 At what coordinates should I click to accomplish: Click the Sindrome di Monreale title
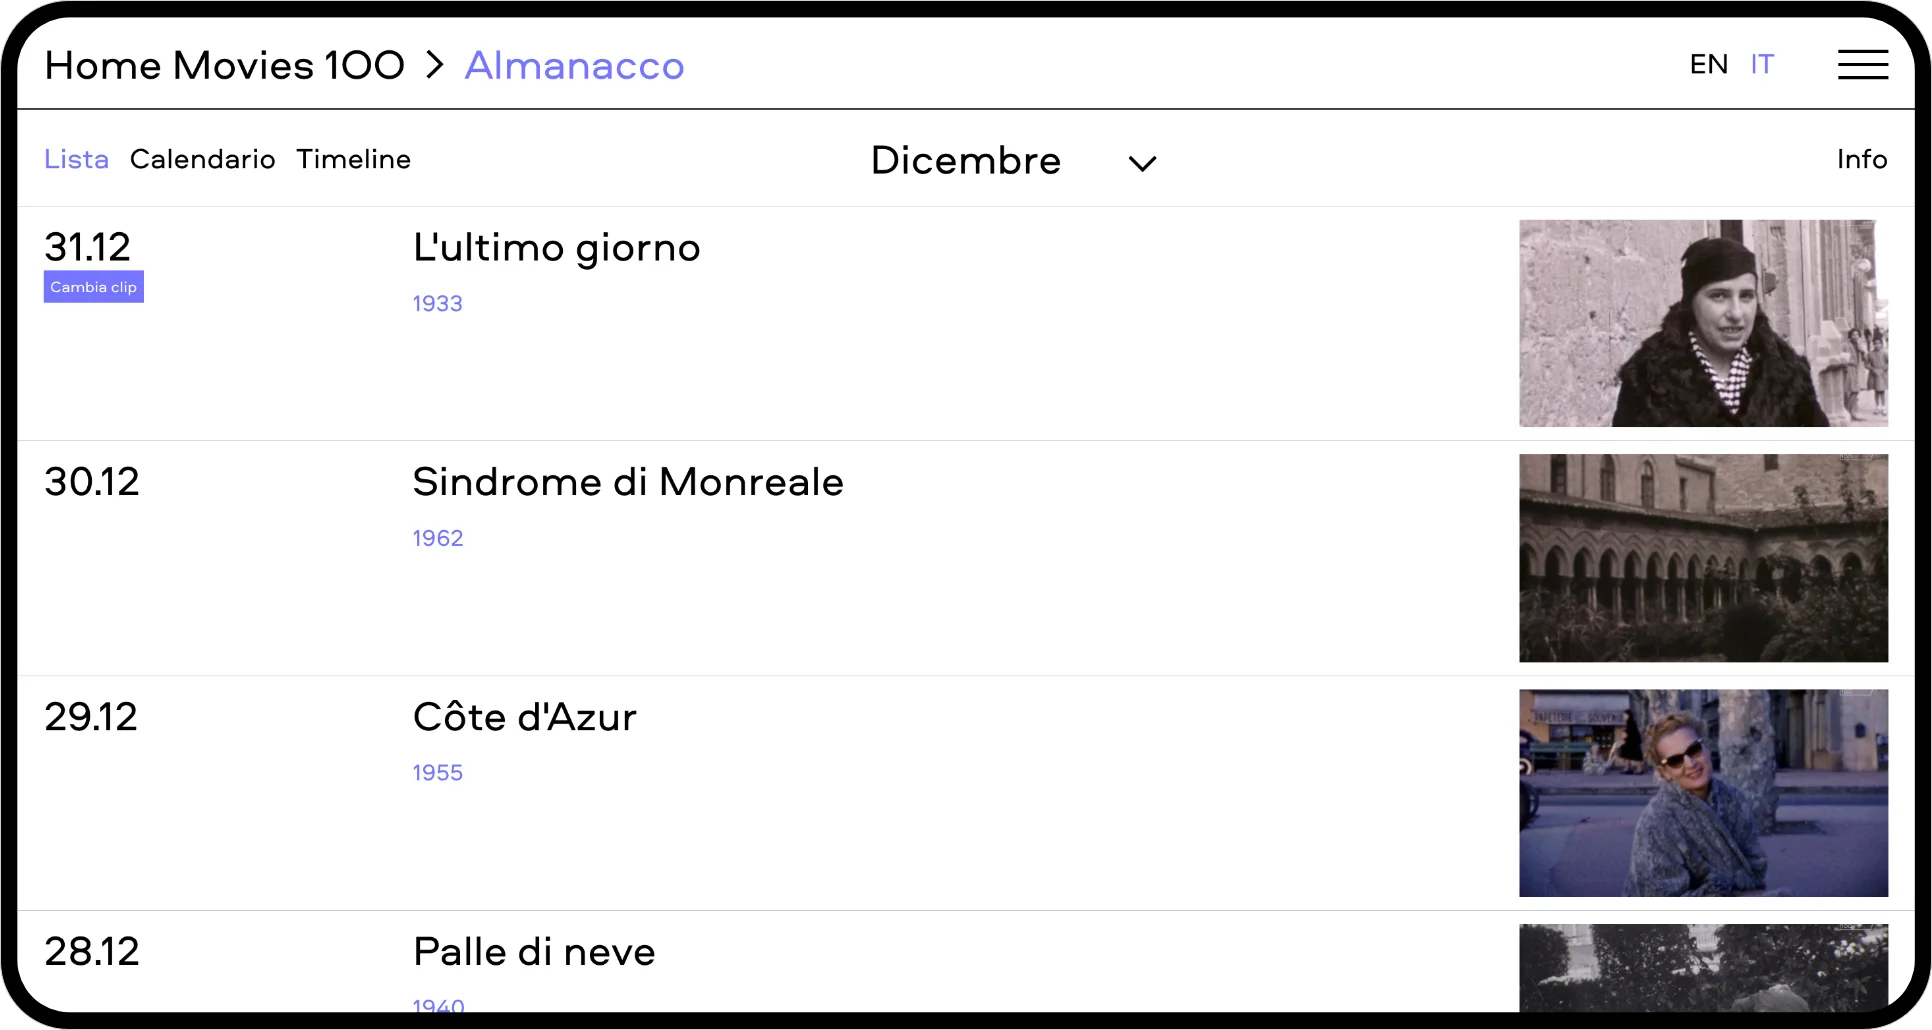coord(627,482)
